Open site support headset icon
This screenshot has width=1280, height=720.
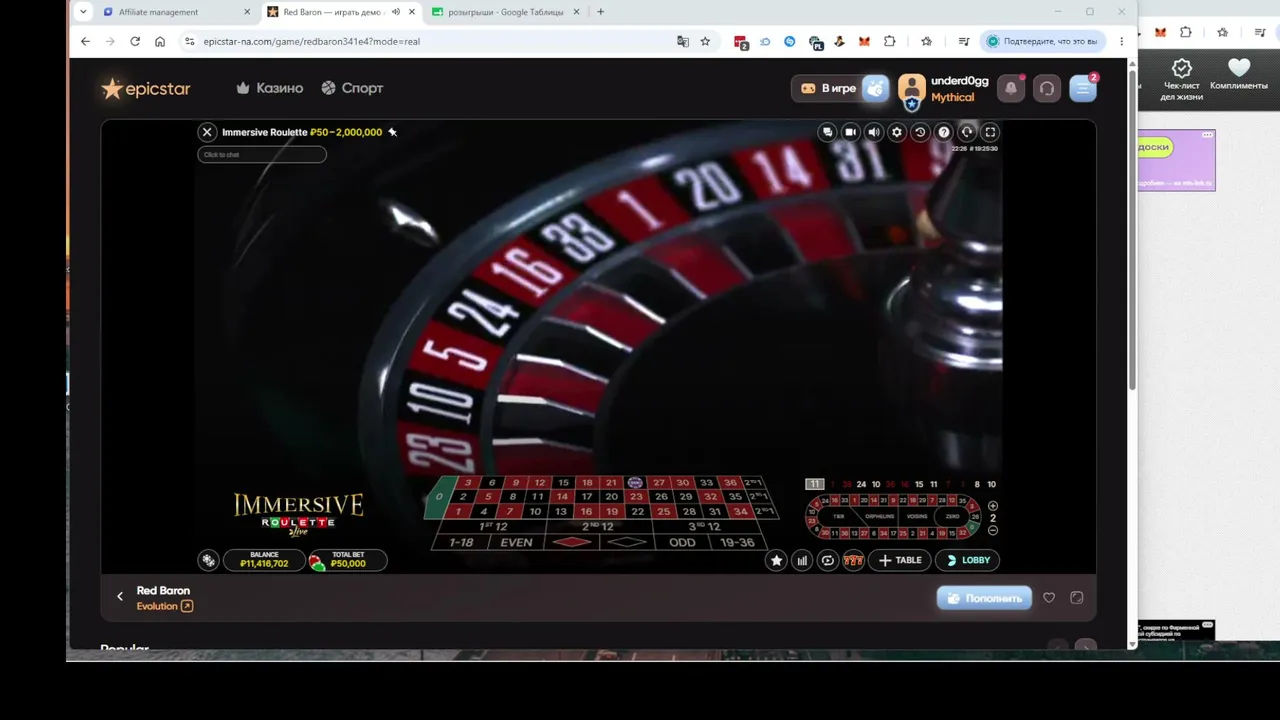click(x=1047, y=88)
